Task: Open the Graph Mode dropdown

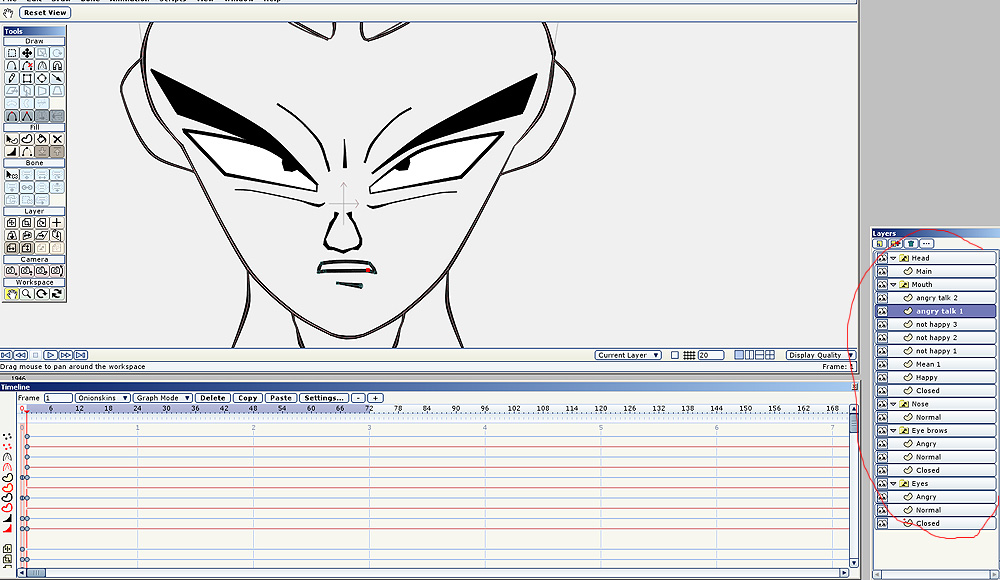Action: 163,398
